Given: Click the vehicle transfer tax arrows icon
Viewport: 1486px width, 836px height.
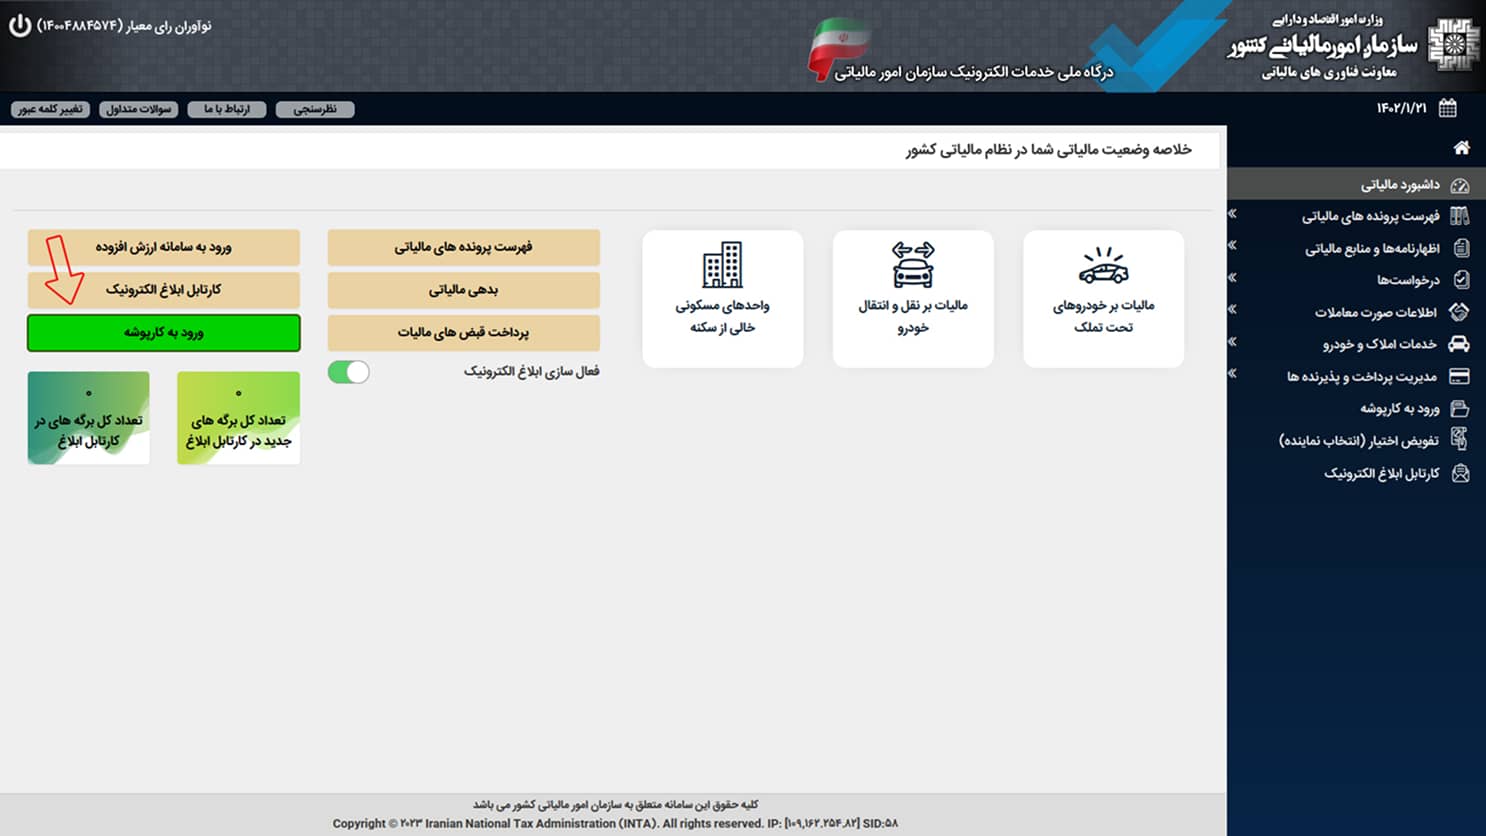Looking at the screenshot, I should 913,265.
